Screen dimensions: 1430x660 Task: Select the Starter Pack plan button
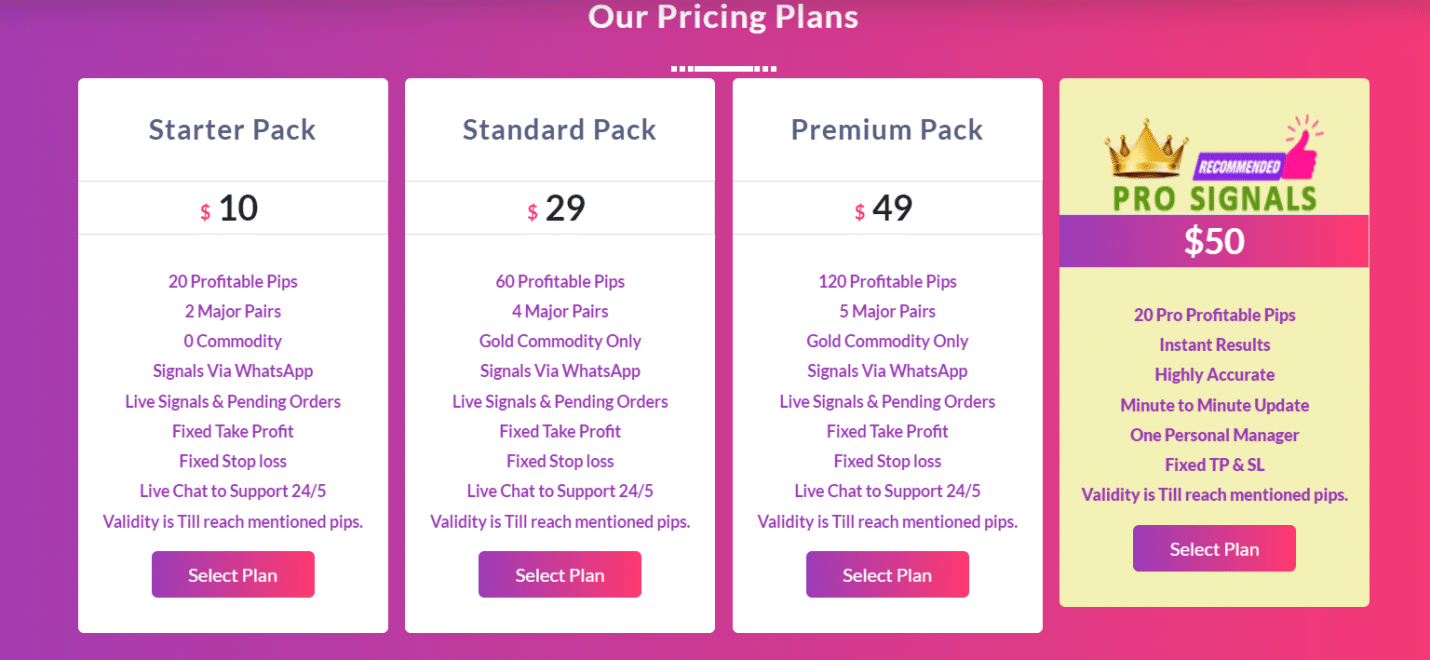tap(233, 575)
